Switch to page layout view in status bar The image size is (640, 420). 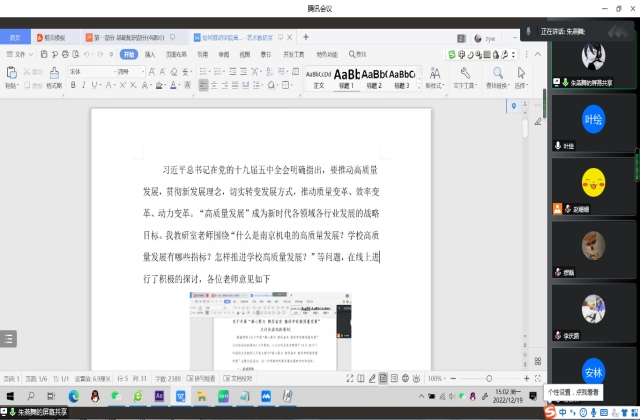pos(385,378)
